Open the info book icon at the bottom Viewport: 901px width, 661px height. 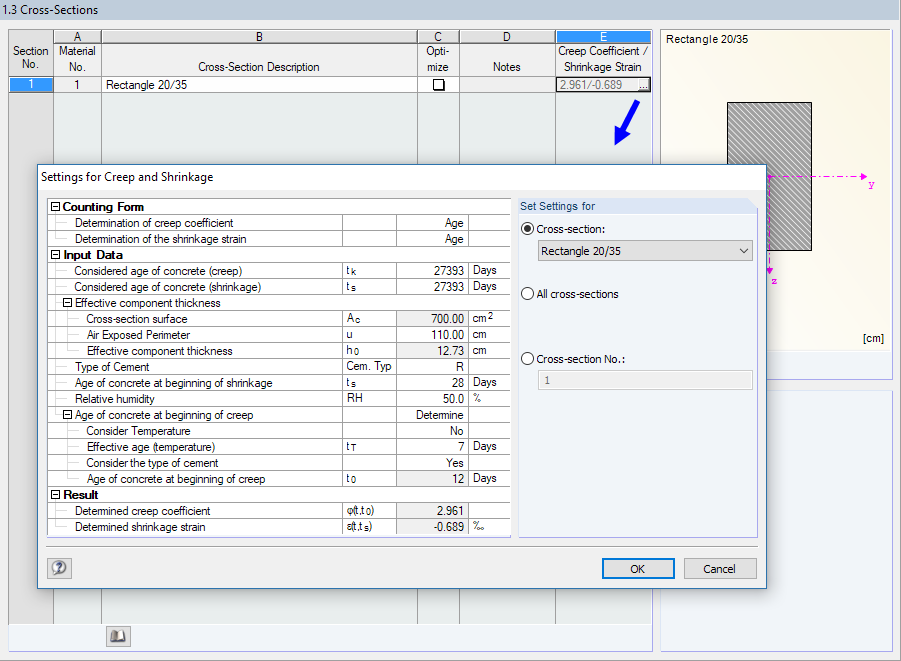tap(117, 636)
